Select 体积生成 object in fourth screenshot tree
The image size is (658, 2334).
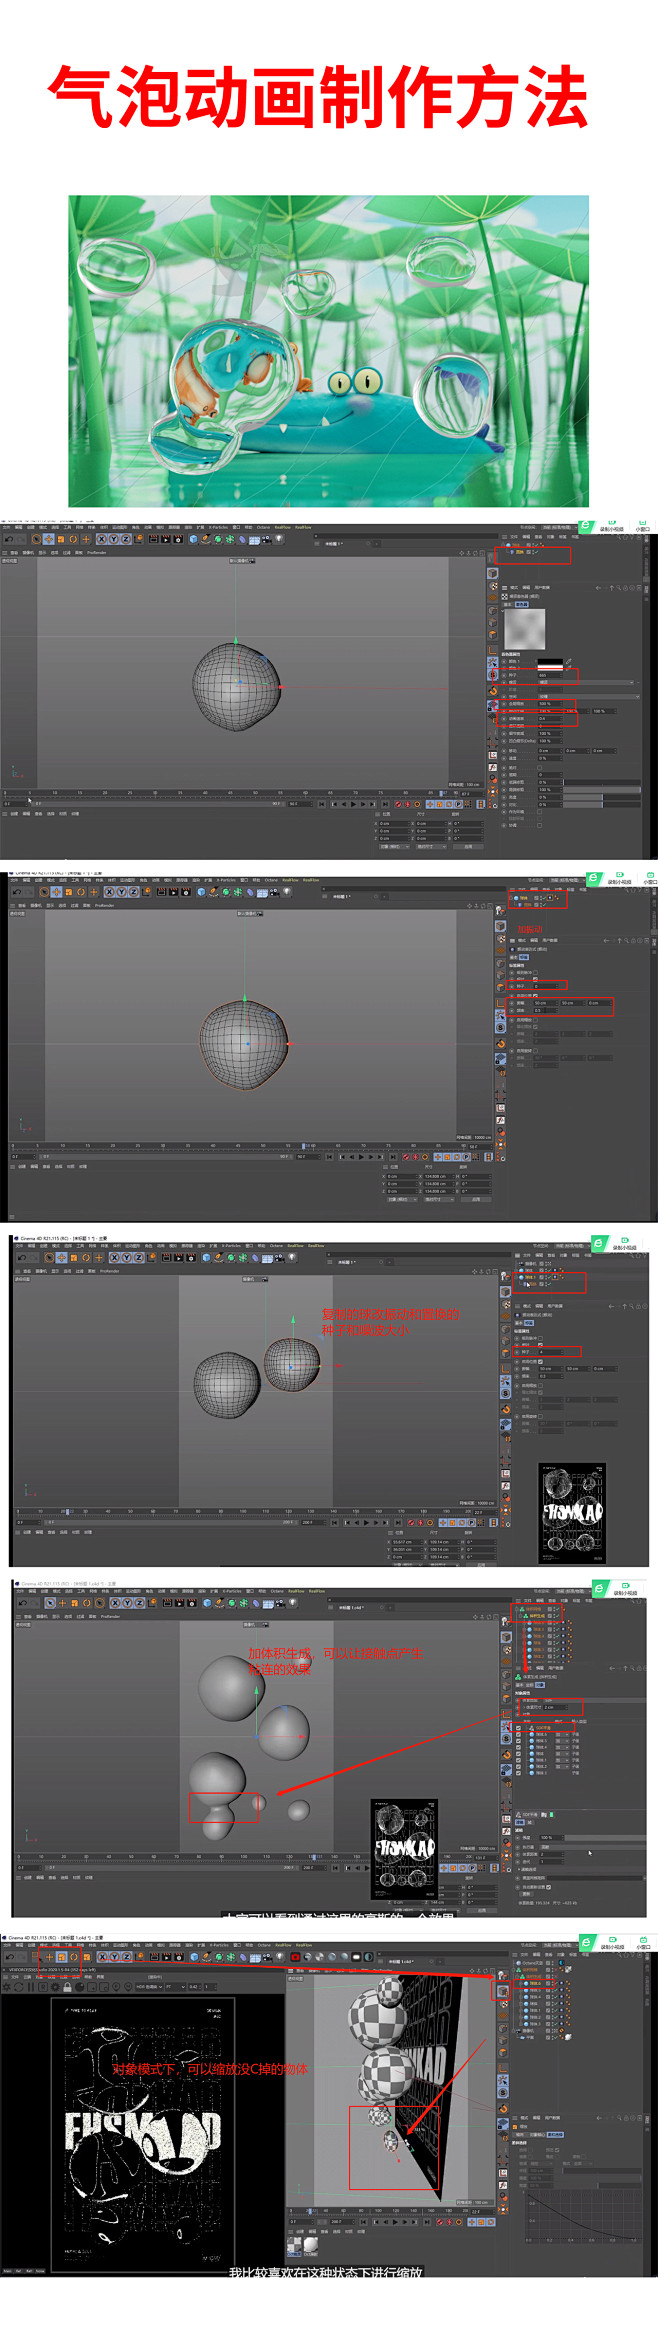click(537, 1616)
